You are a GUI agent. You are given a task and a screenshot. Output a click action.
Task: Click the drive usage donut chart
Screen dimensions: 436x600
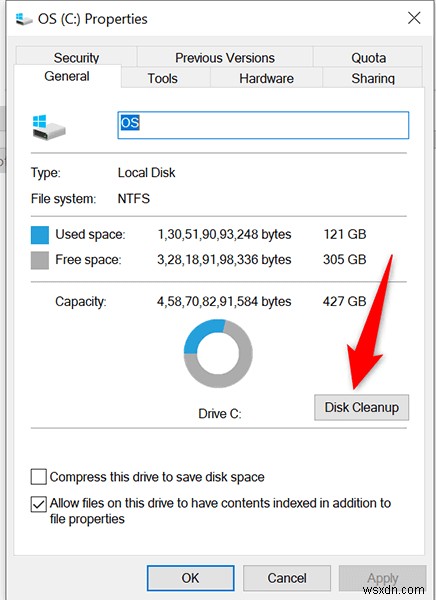pos(218,354)
